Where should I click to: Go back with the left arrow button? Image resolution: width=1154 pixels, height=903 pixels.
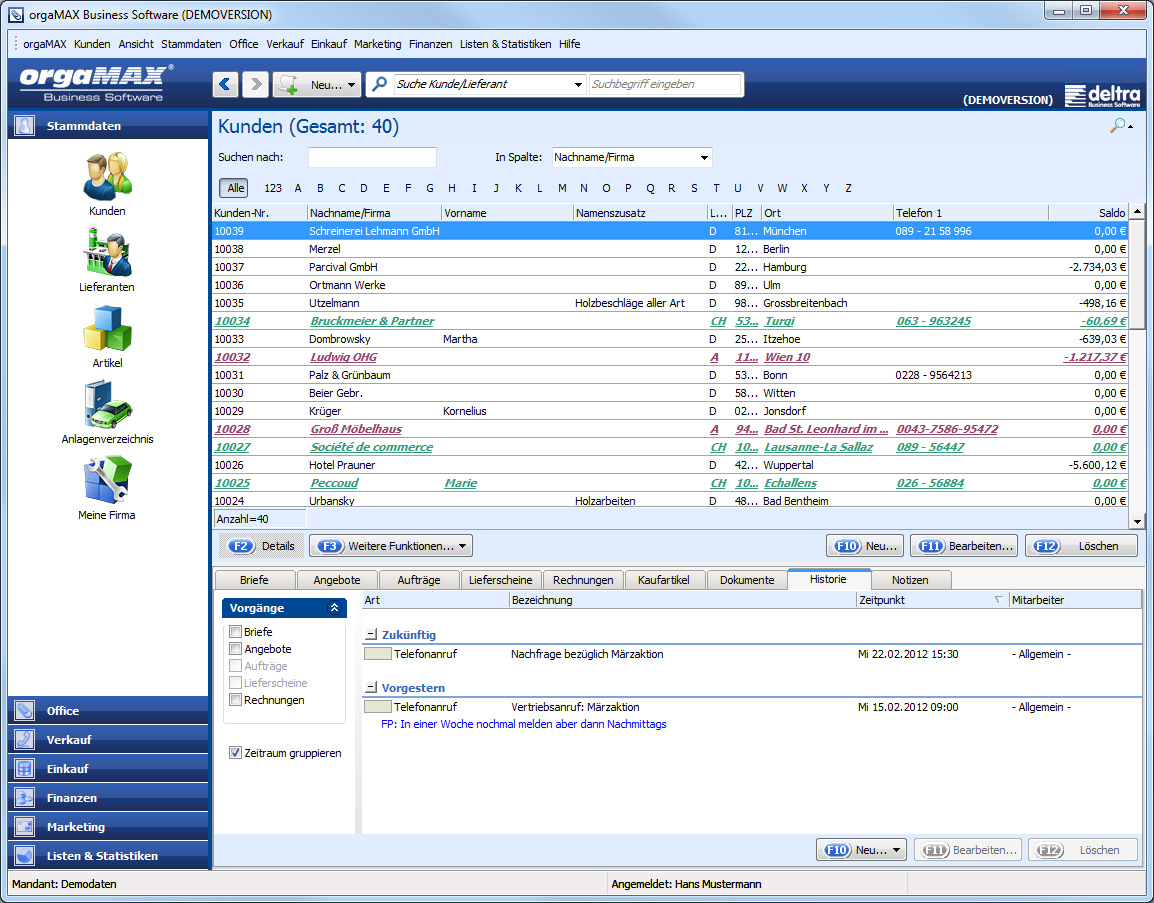click(x=226, y=84)
